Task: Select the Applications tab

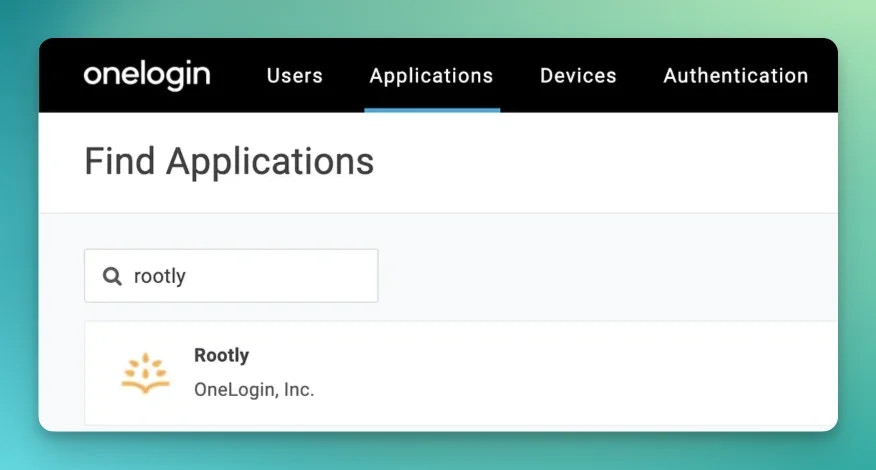Action: click(x=431, y=75)
